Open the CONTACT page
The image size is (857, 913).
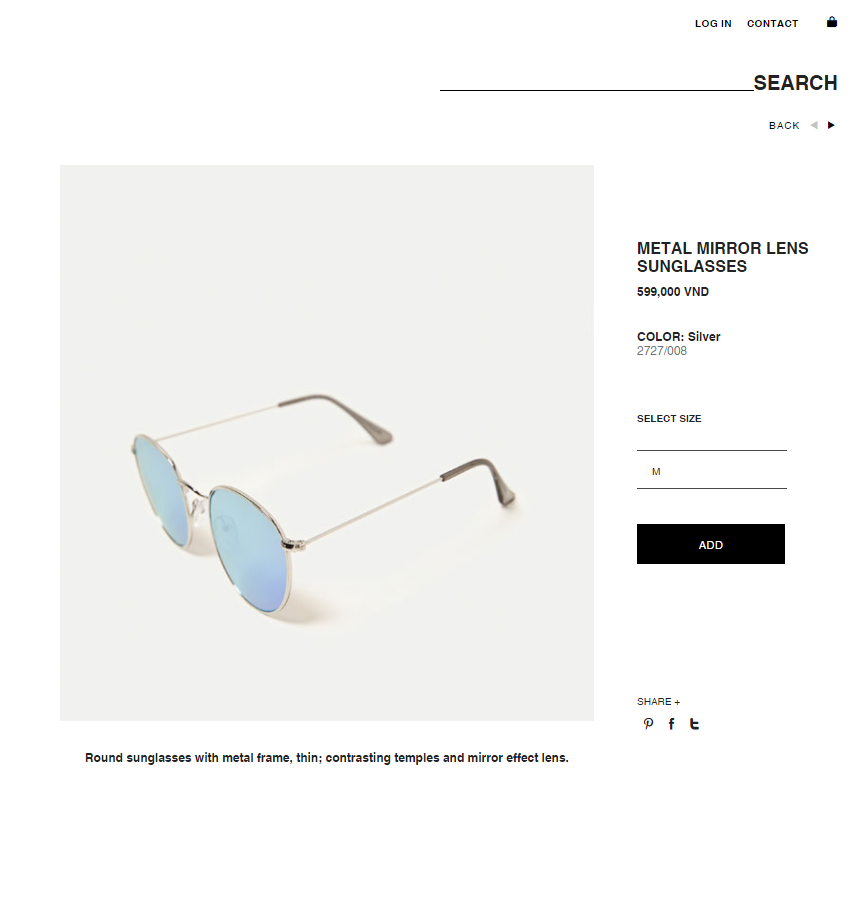[772, 23]
